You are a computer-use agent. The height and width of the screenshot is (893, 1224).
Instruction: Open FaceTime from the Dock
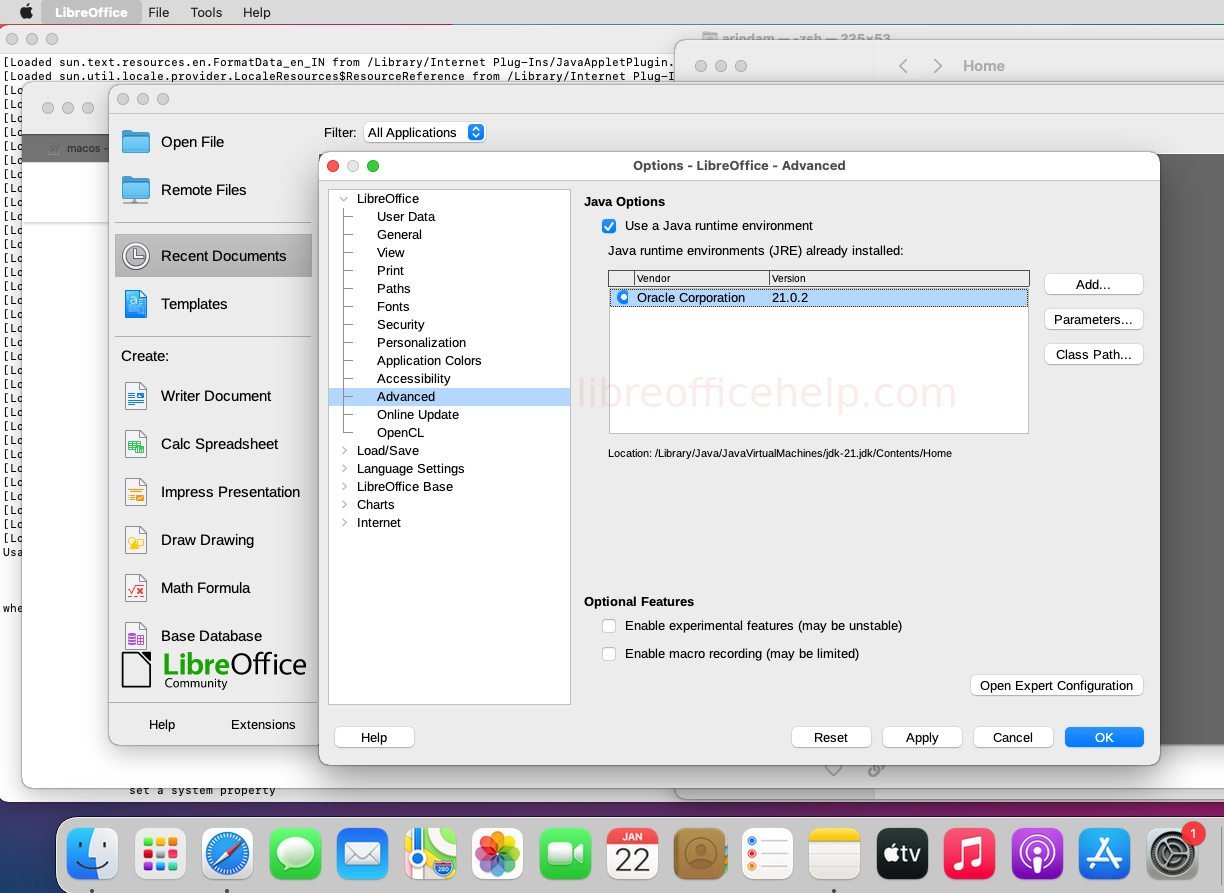point(565,855)
